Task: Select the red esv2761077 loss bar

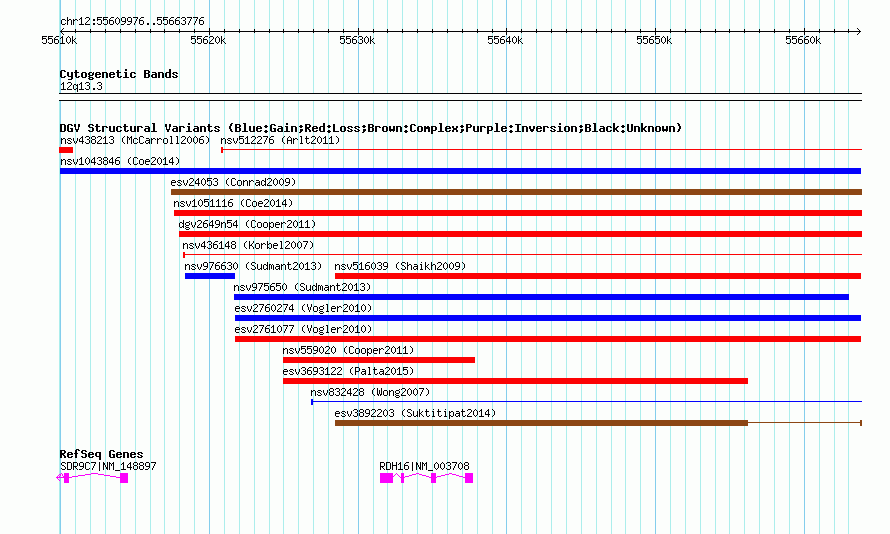Action: coord(548,339)
